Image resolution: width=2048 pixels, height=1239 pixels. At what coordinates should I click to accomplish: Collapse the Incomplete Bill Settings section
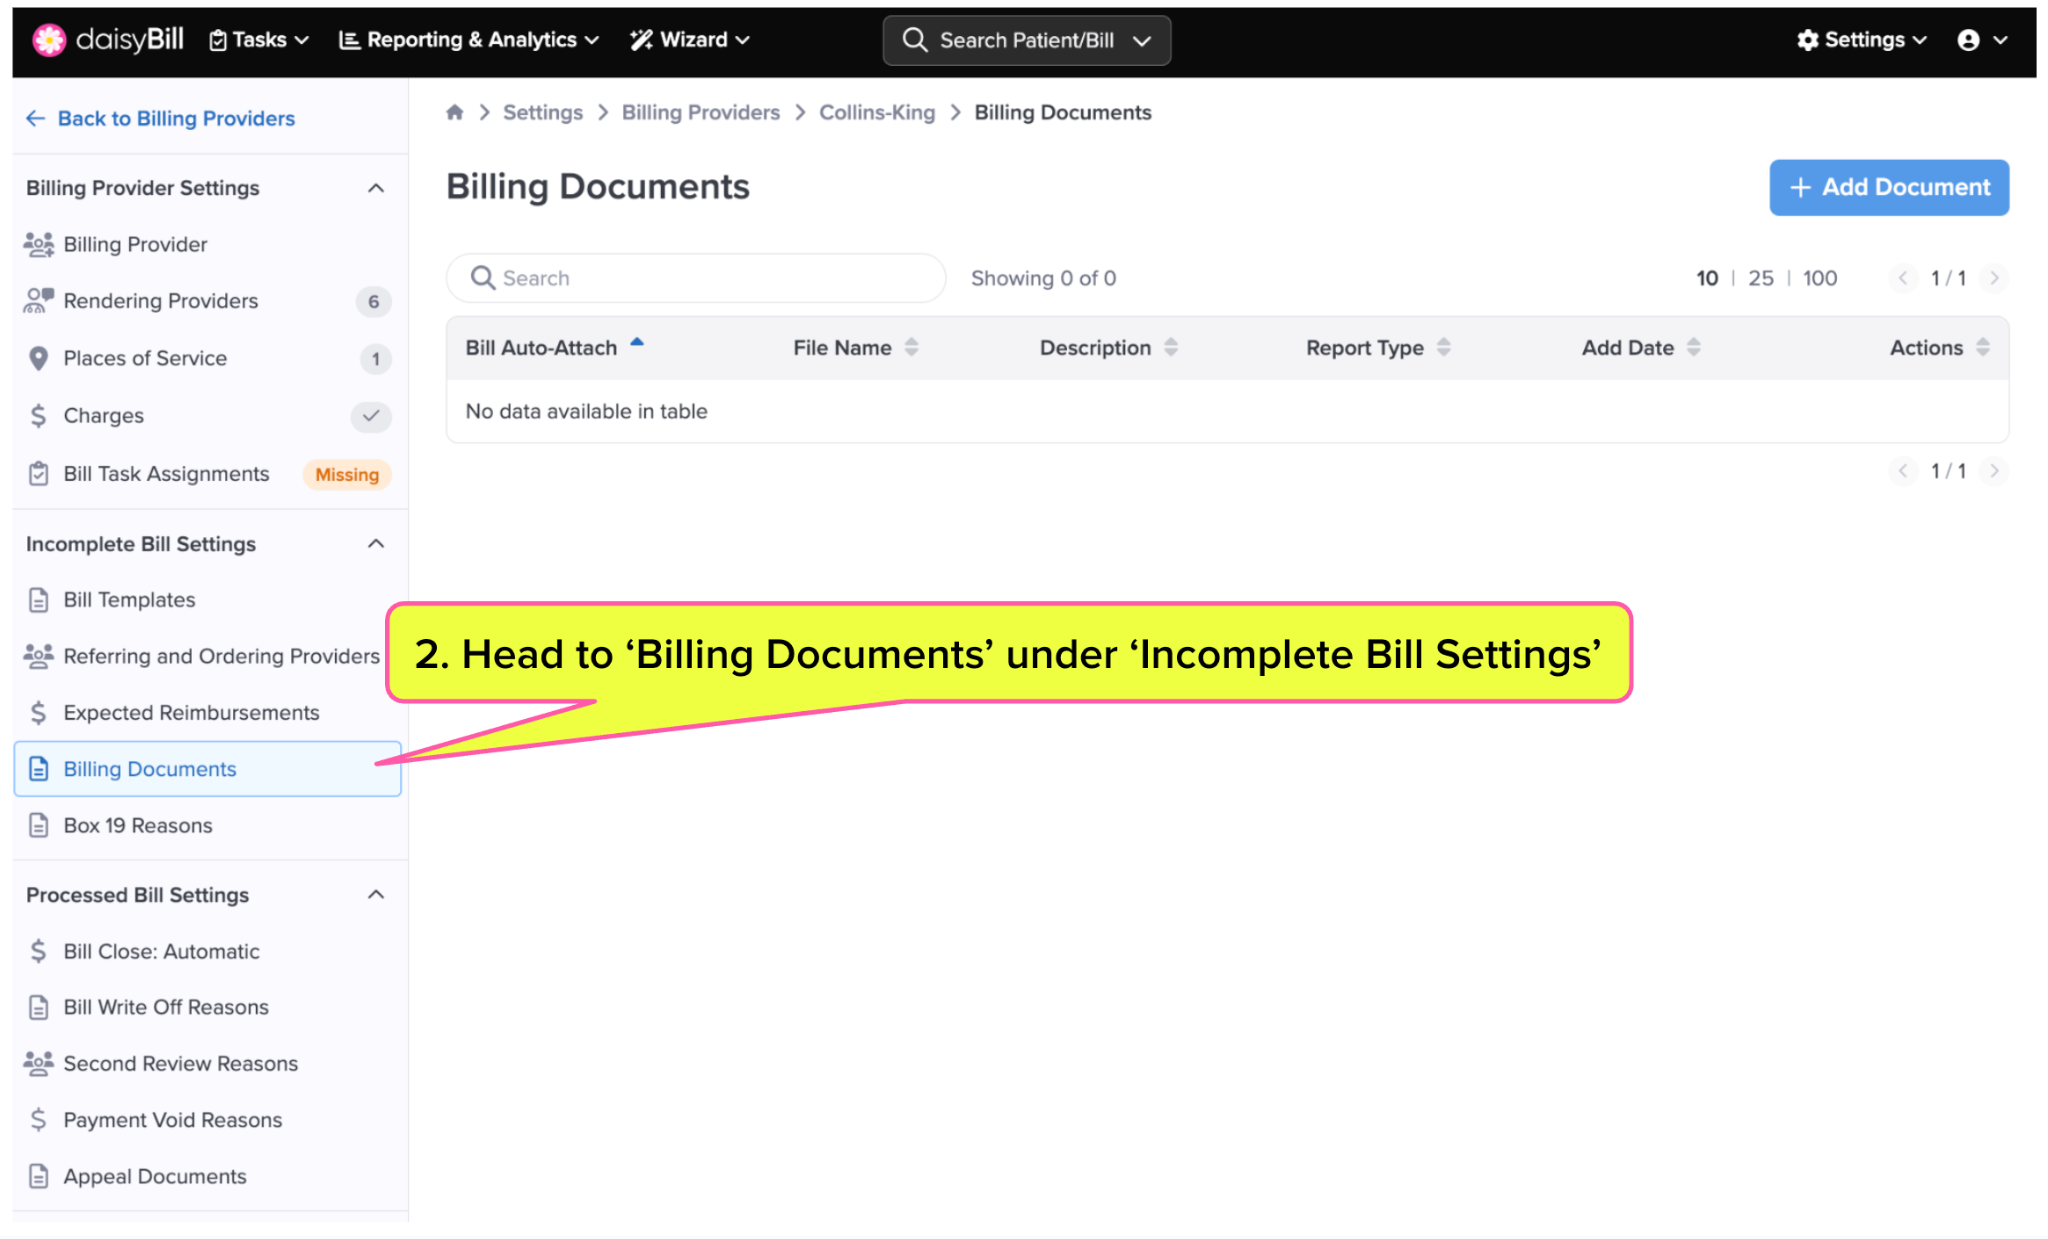click(x=376, y=544)
